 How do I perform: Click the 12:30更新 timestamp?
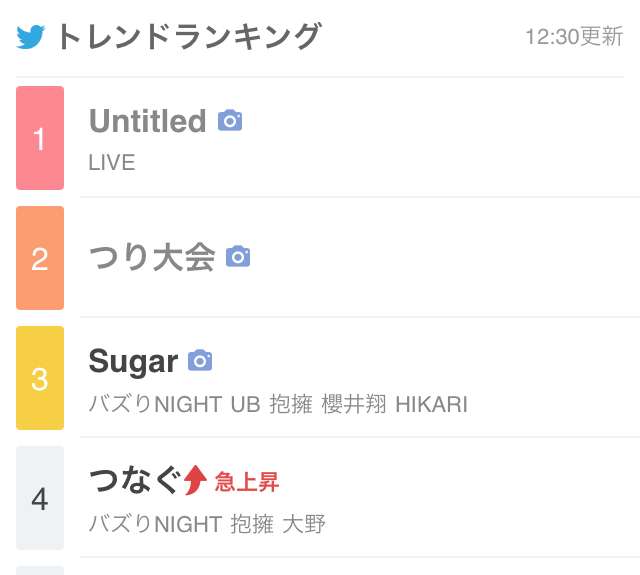click(574, 37)
